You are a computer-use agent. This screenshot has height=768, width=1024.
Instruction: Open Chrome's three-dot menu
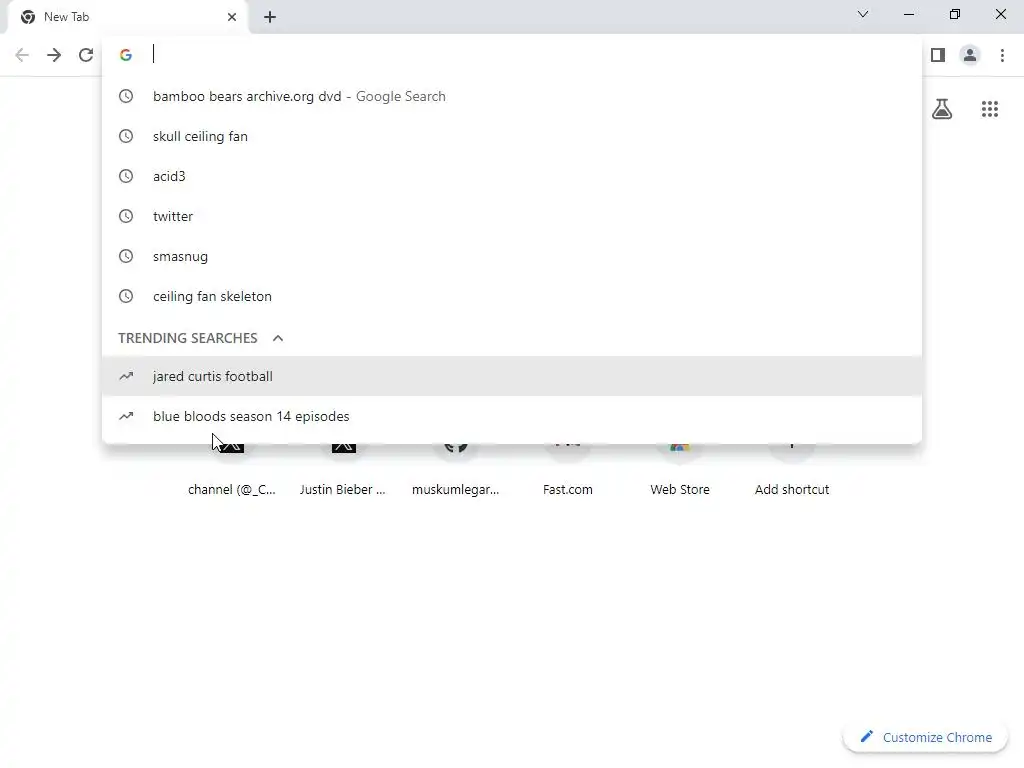(x=1002, y=55)
